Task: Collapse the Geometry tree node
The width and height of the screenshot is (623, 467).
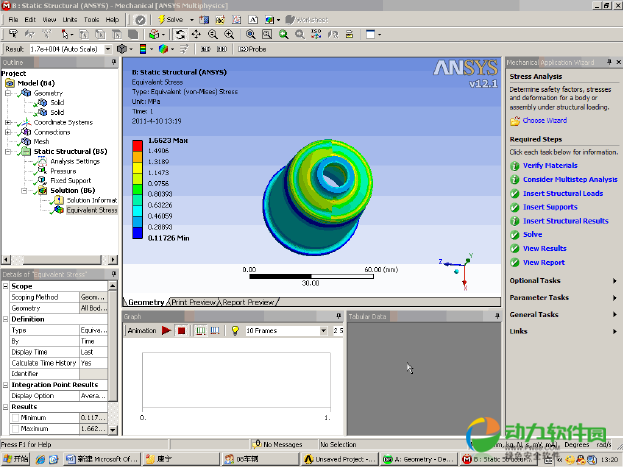Action: tap(8, 93)
